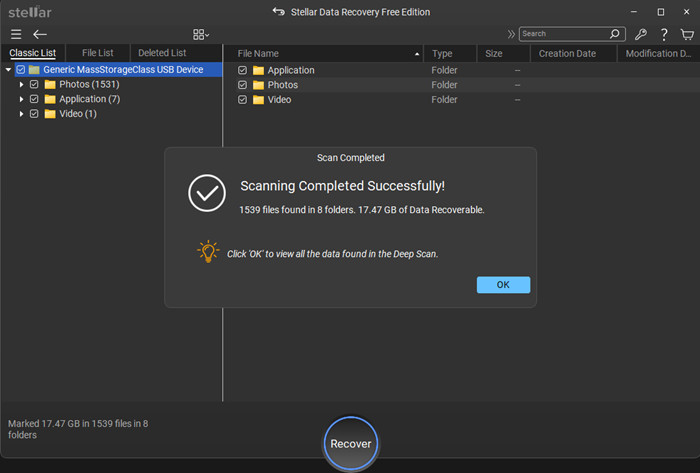Screen dimensions: 700x473
Task: Expand the Photos (1531) tree node
Action: [22, 85]
